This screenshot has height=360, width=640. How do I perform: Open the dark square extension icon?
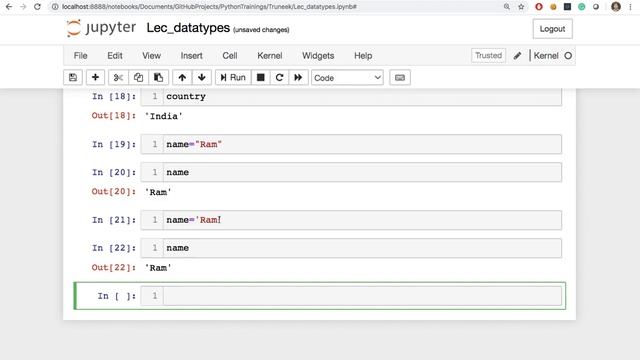pyautogui.click(x=567, y=7)
